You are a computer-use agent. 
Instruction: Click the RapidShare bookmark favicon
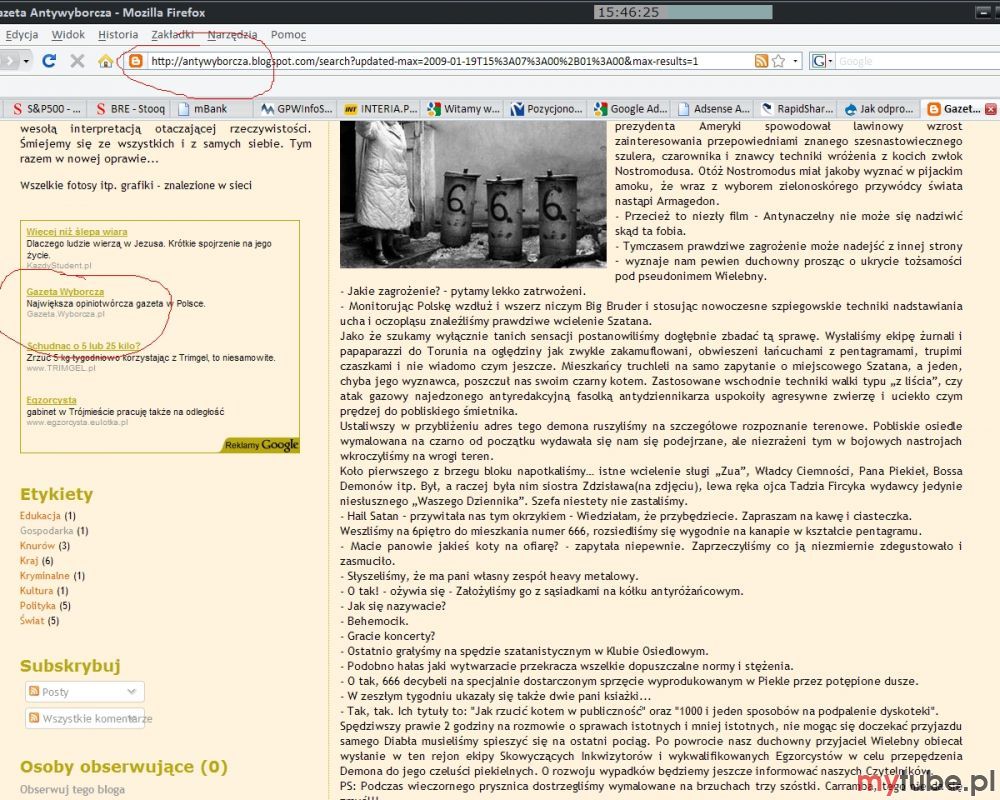point(768,109)
